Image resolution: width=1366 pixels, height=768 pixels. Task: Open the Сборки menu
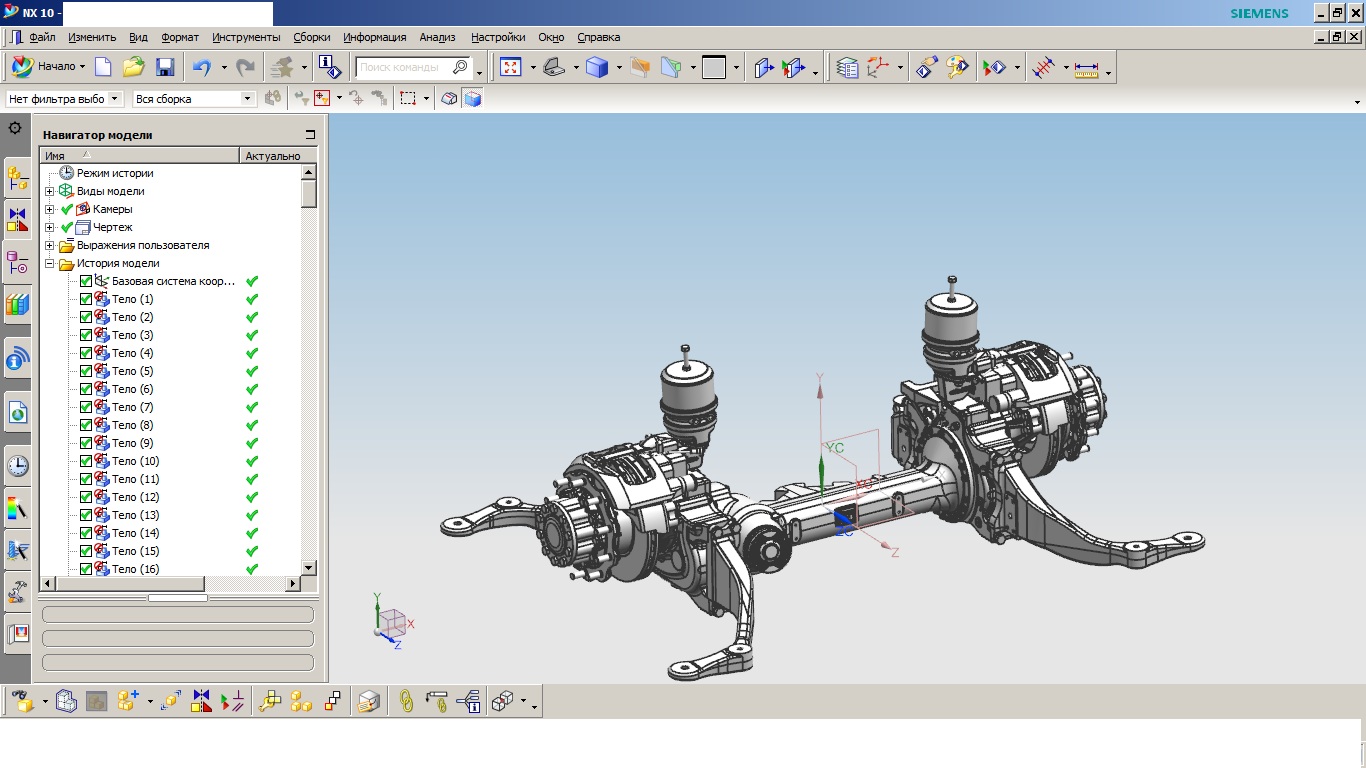[312, 37]
